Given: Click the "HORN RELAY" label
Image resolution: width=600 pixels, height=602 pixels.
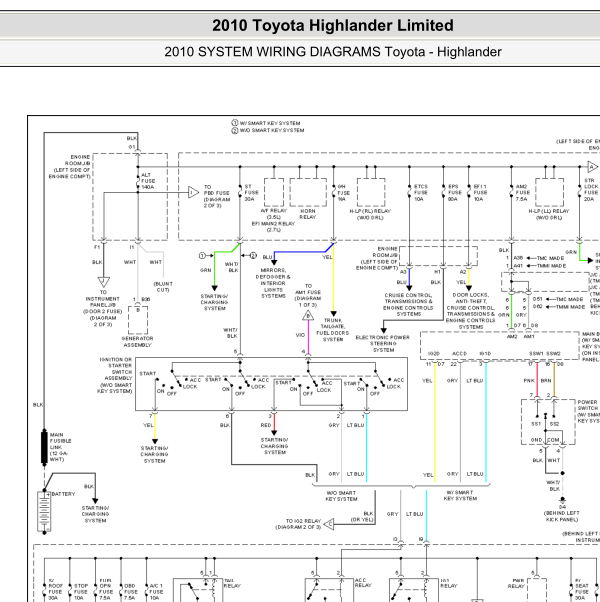Looking at the screenshot, I should (307, 214).
